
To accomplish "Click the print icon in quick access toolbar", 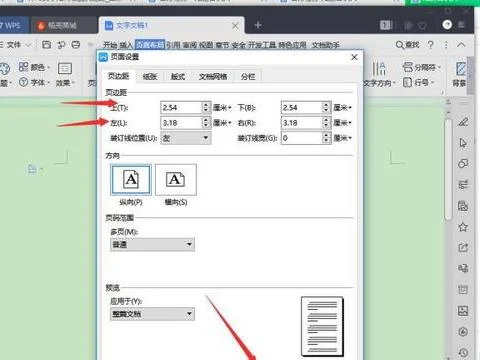I will [x=76, y=45].
